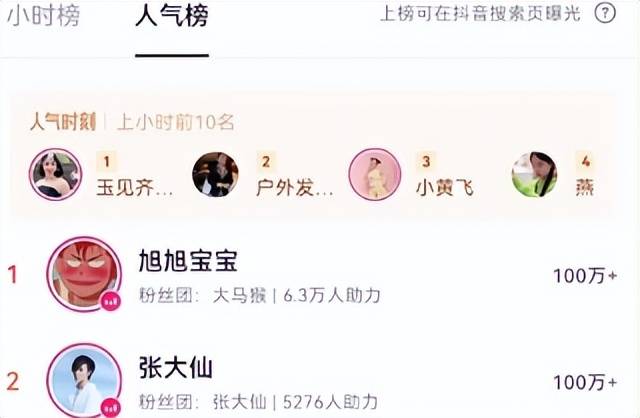Tap the 户外发… name label
This screenshot has height=418, width=640.
point(295,188)
